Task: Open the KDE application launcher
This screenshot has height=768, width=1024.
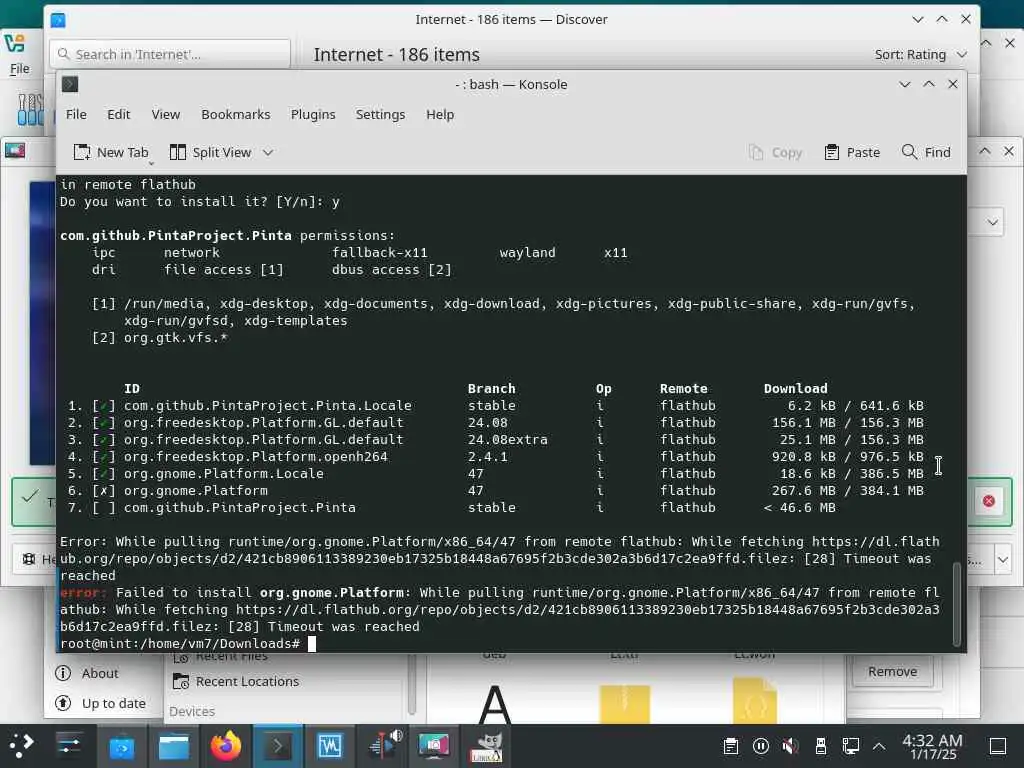Action: tap(21, 746)
